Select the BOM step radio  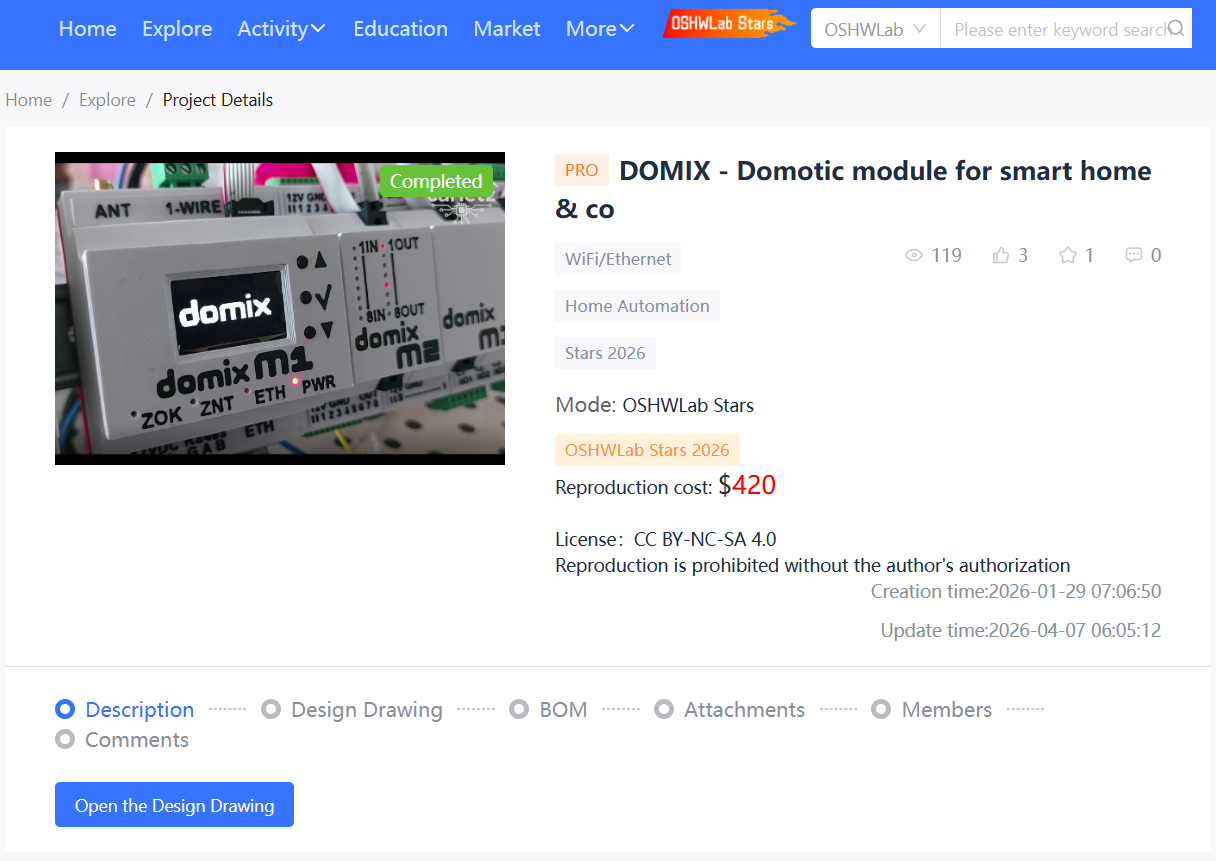(x=519, y=710)
